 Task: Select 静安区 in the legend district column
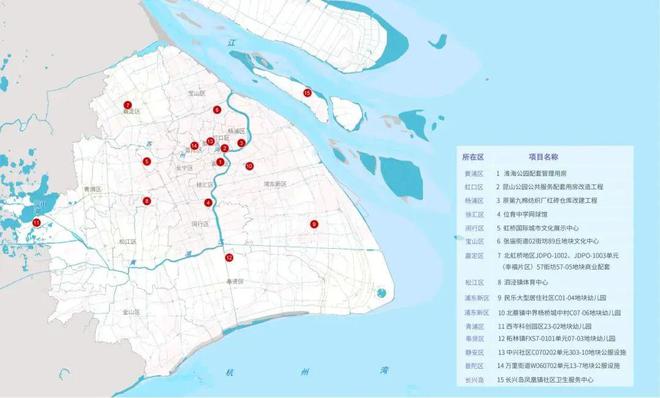coord(474,353)
